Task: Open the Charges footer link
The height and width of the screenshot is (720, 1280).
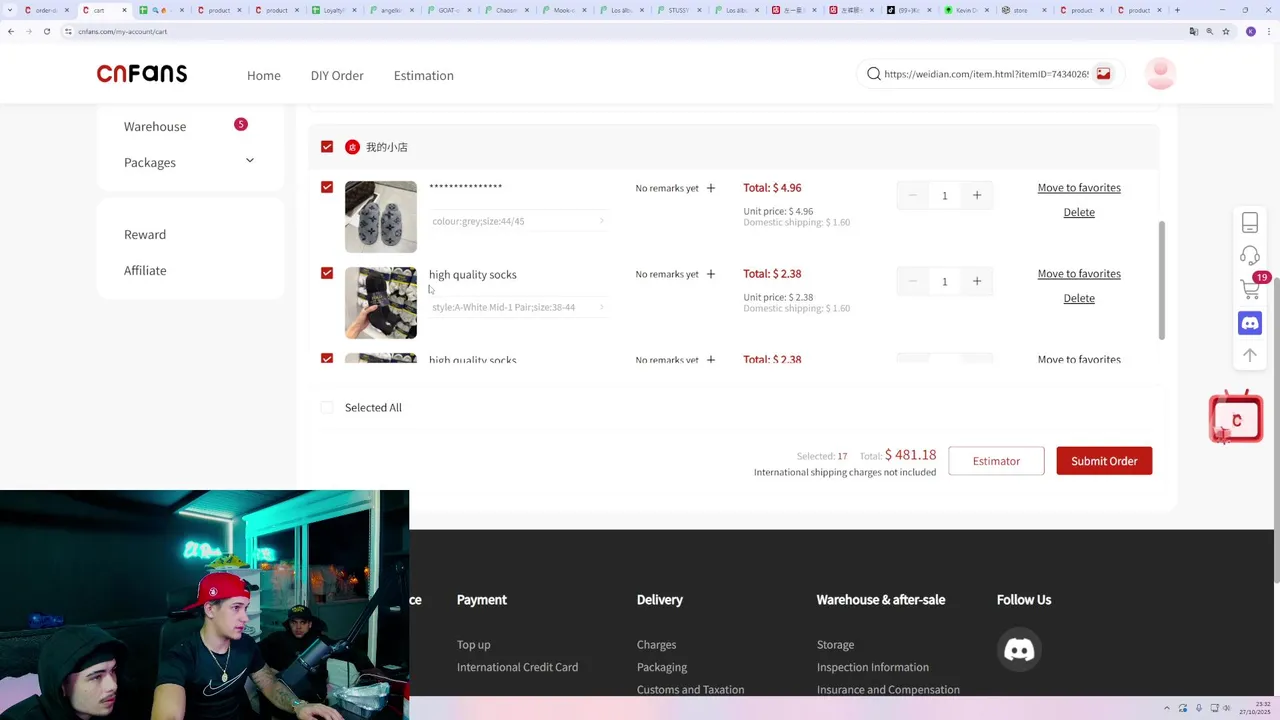Action: tap(656, 645)
